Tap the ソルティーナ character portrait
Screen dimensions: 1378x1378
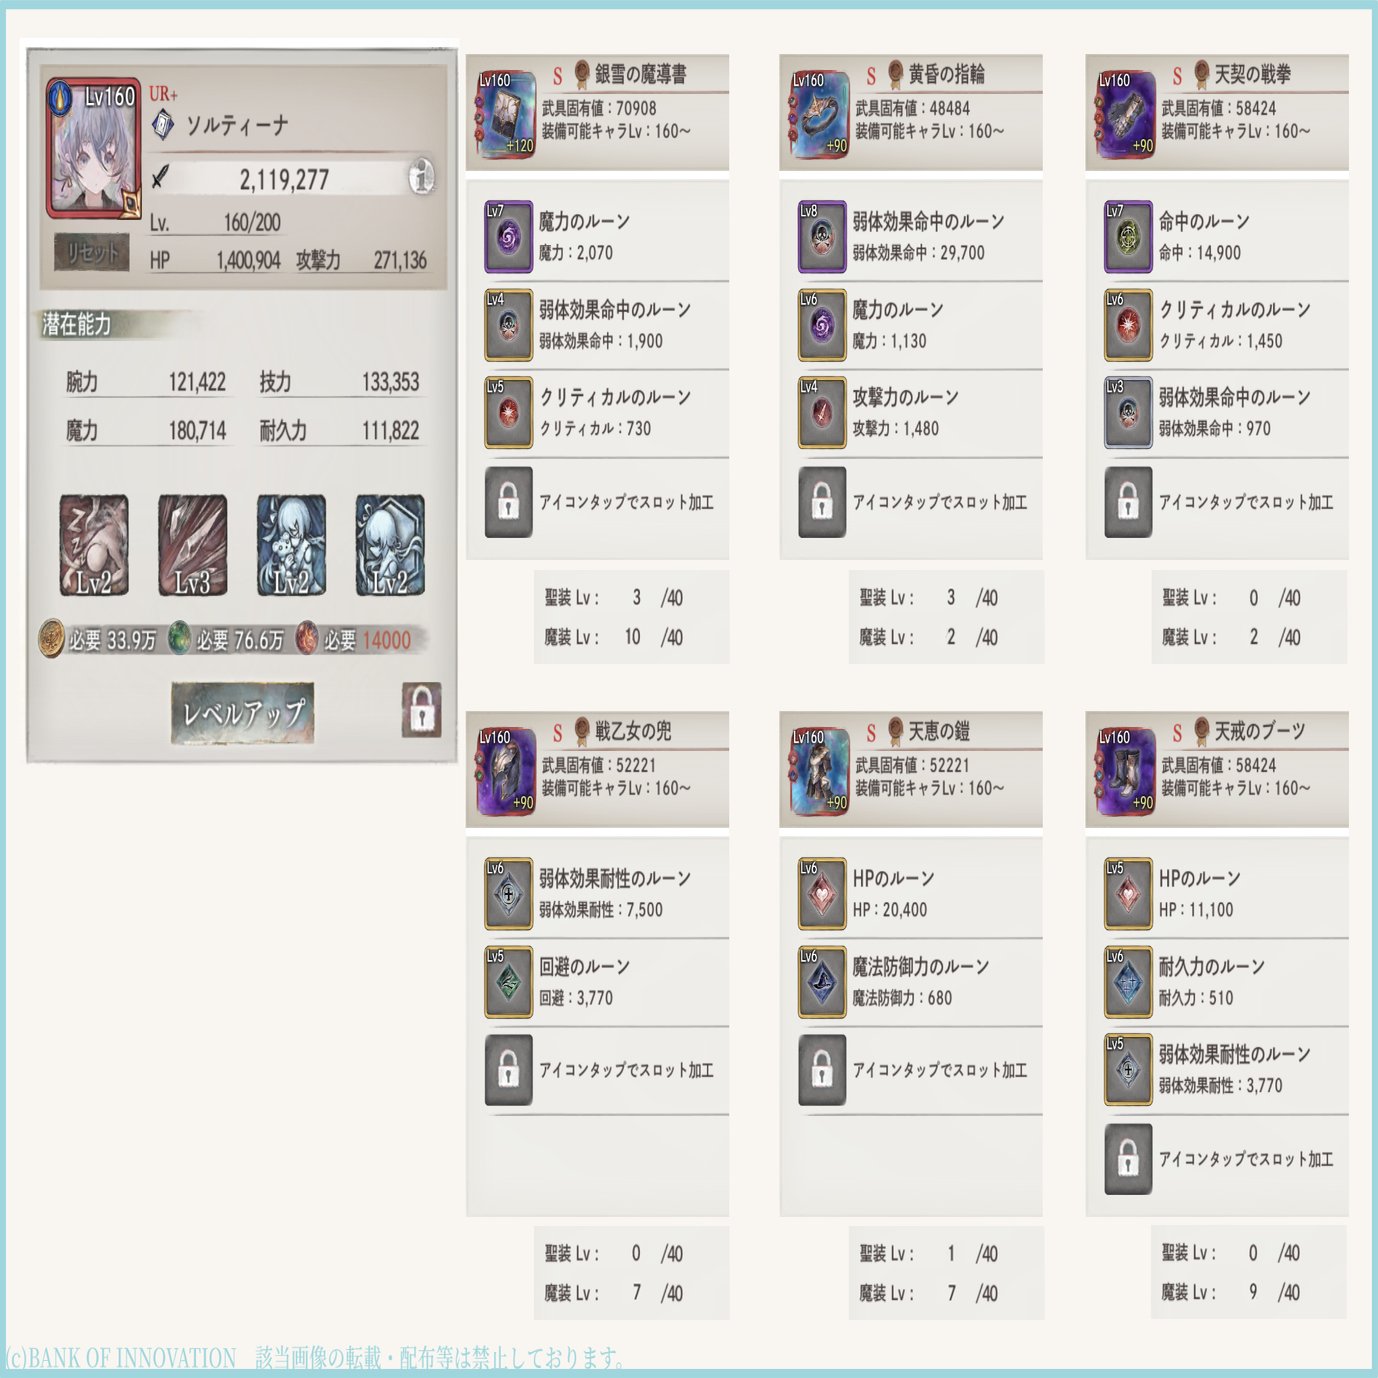point(93,148)
